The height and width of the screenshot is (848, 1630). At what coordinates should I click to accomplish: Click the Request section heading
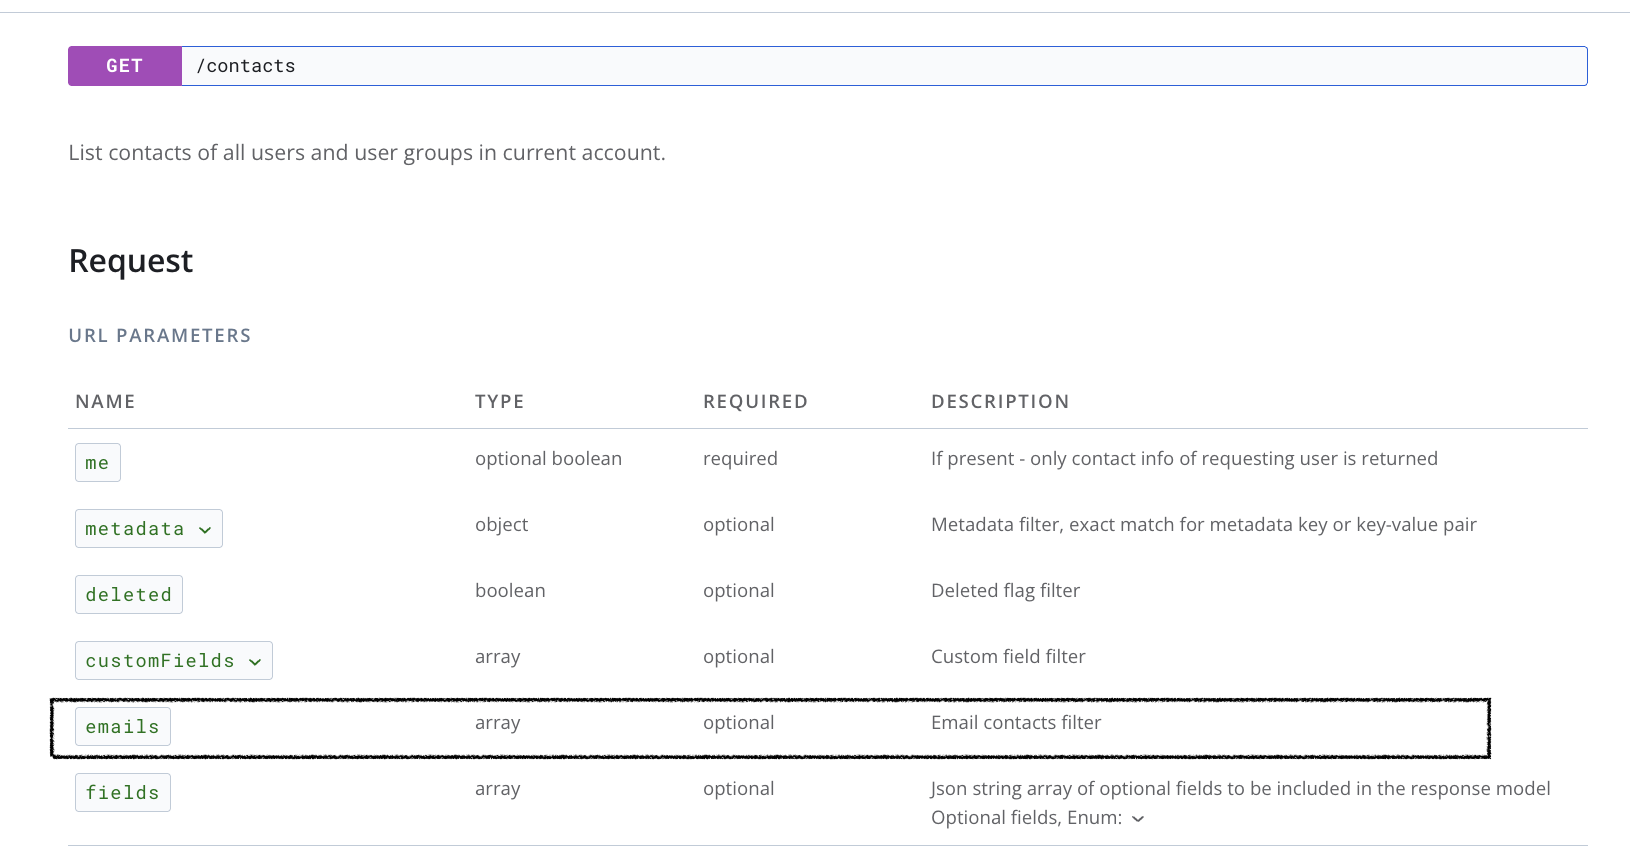click(131, 261)
